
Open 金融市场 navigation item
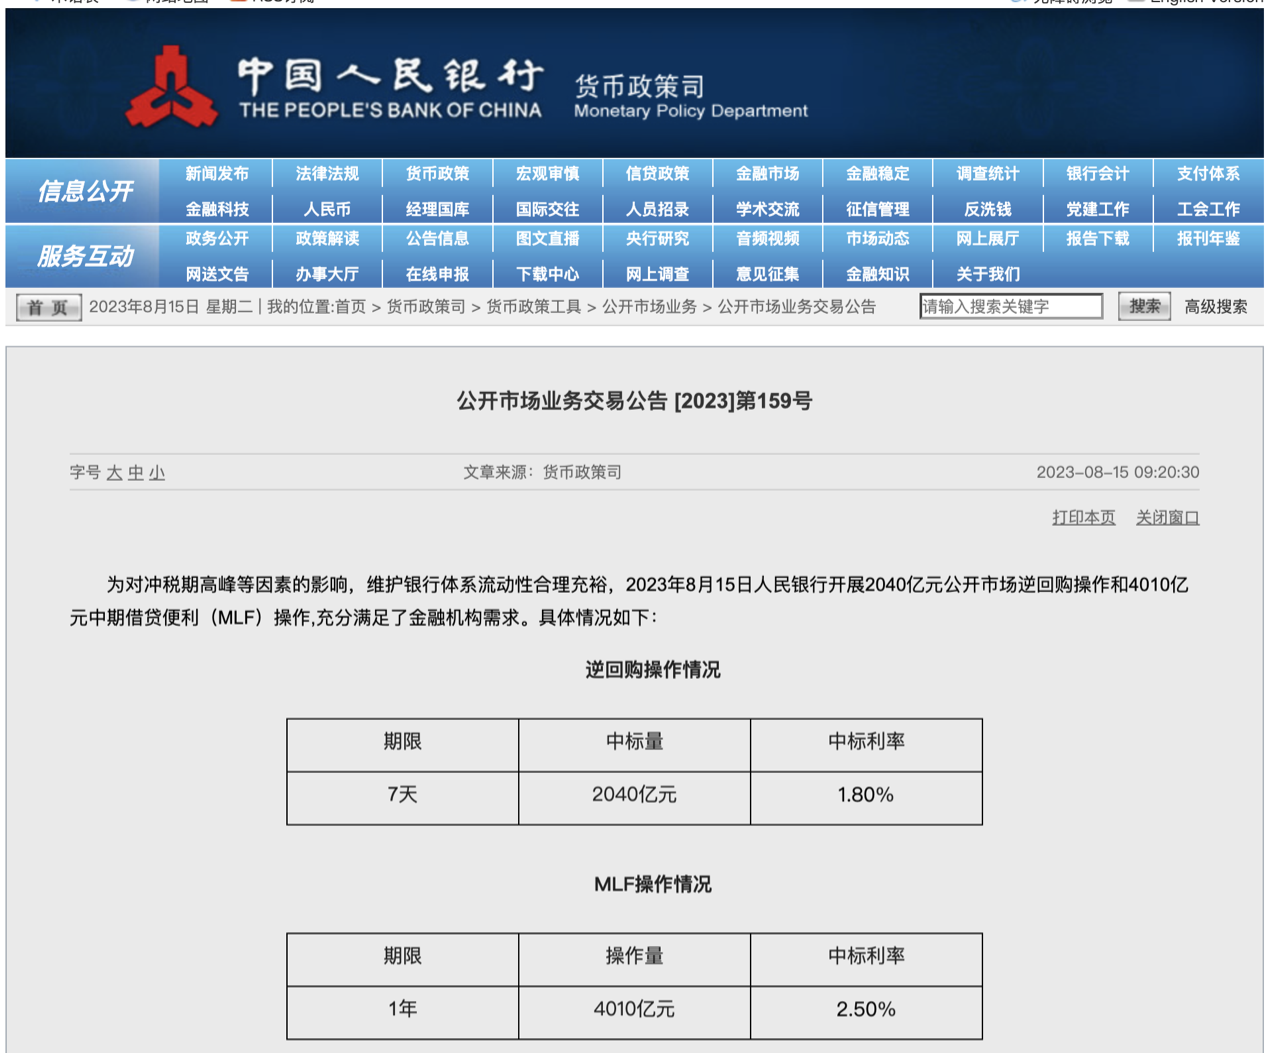pos(767,174)
